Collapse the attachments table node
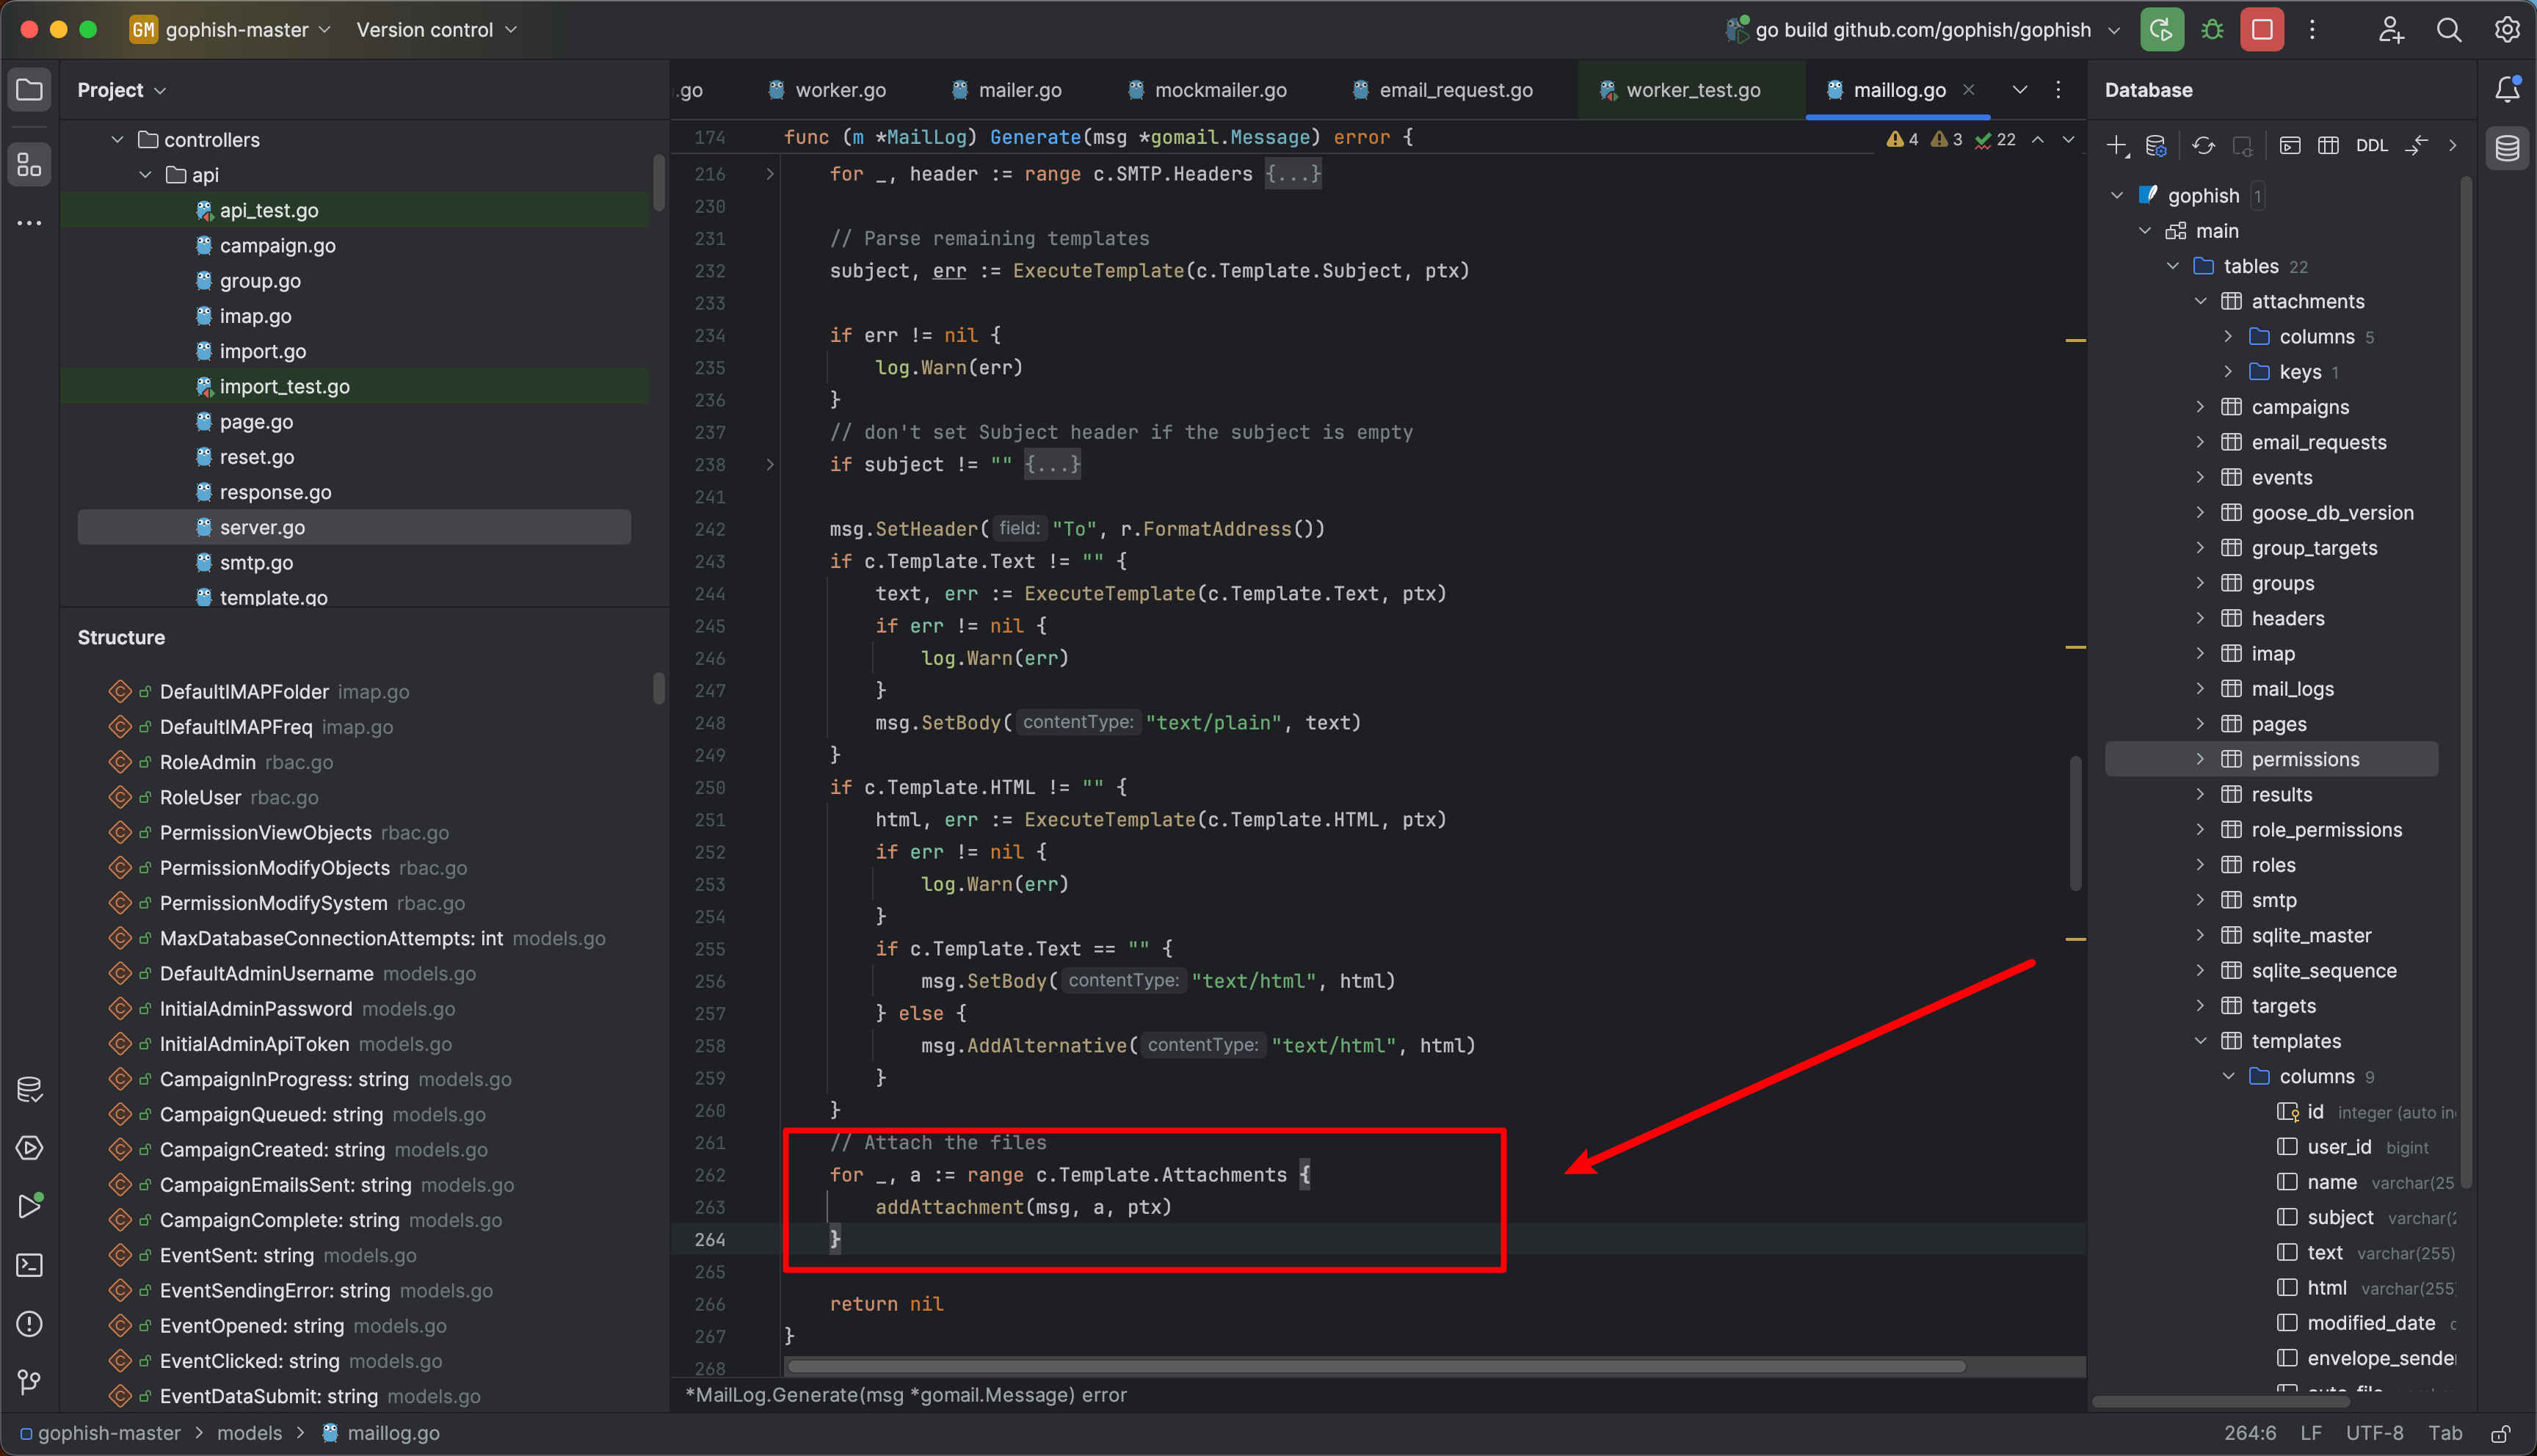Screen dimensions: 2537x1456 click(x=2200, y=301)
